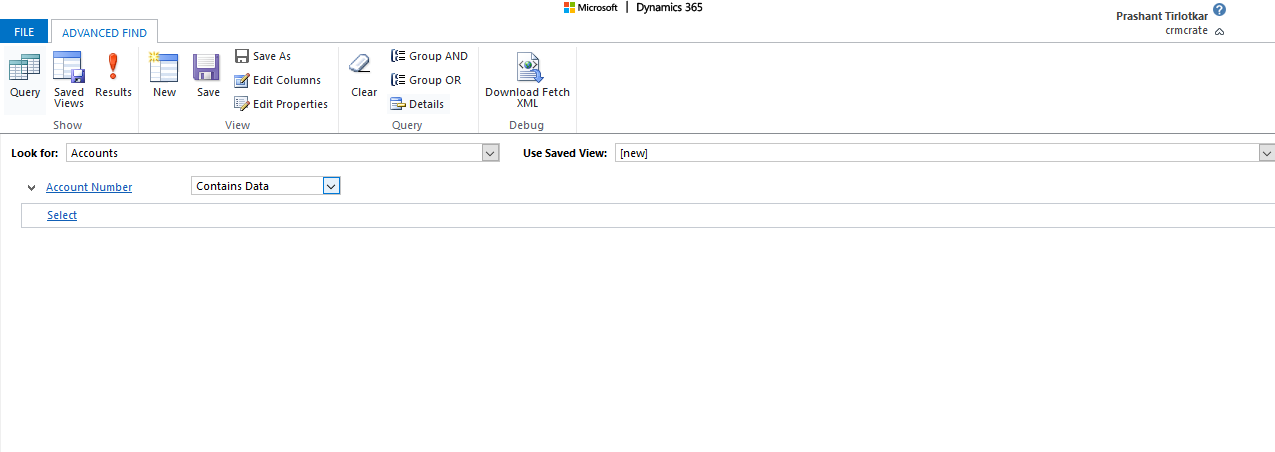Viewport: 1275px width, 452px height.
Task: Apply Group AND to the criteria
Action: pos(429,56)
